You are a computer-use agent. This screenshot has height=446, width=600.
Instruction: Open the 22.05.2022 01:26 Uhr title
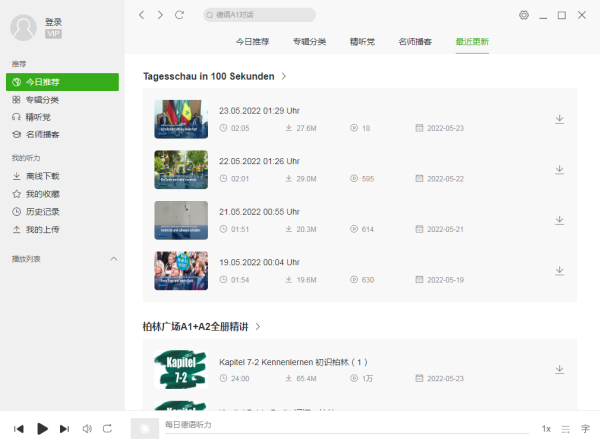point(259,161)
